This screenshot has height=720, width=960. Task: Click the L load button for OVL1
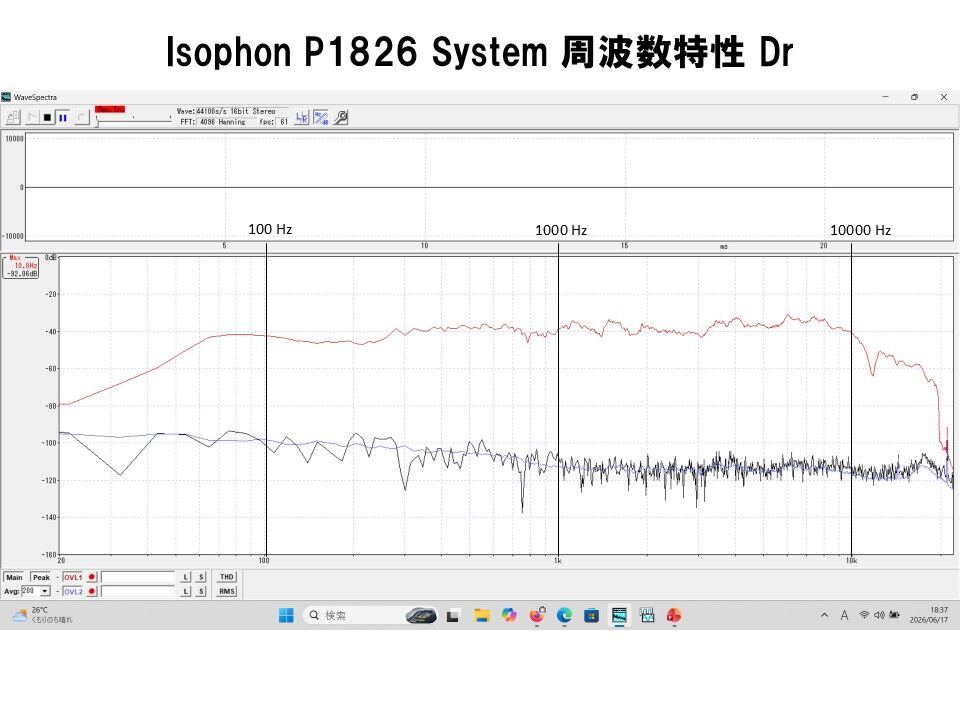point(186,577)
